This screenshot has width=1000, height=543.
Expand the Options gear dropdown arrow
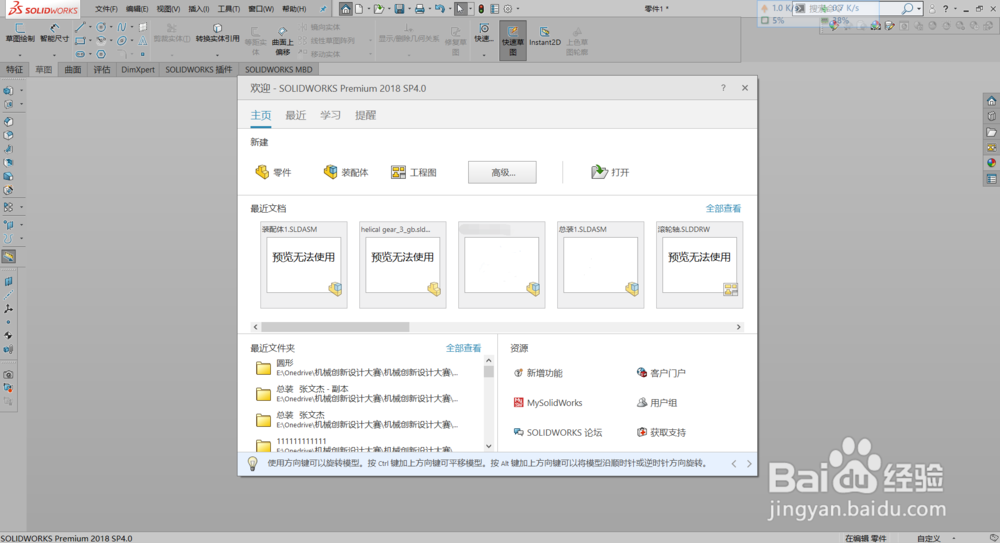click(x=517, y=9)
